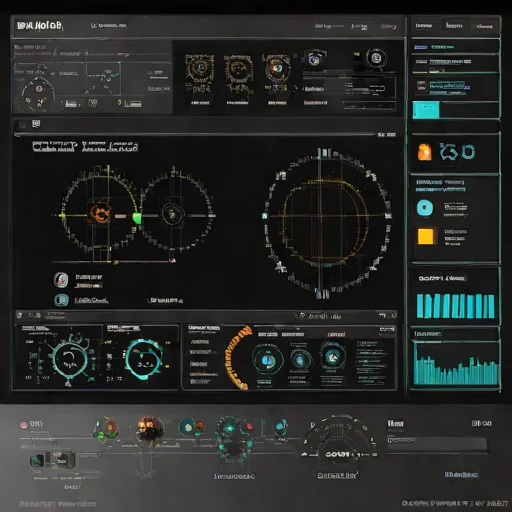The width and height of the screenshot is (512, 512).
Task: Click the red circular icon in bottom strip
Action: click(x=24, y=425)
